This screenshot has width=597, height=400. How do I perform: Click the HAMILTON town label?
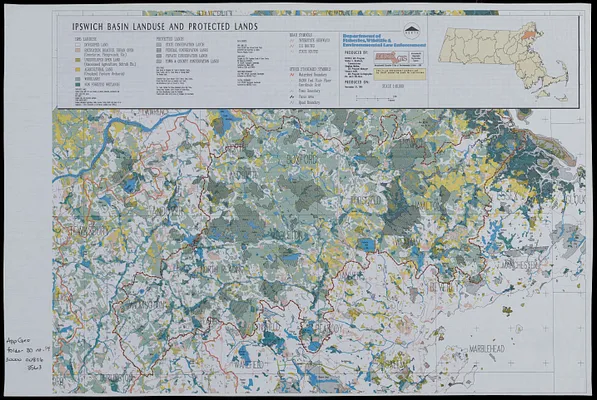[x=426, y=205]
